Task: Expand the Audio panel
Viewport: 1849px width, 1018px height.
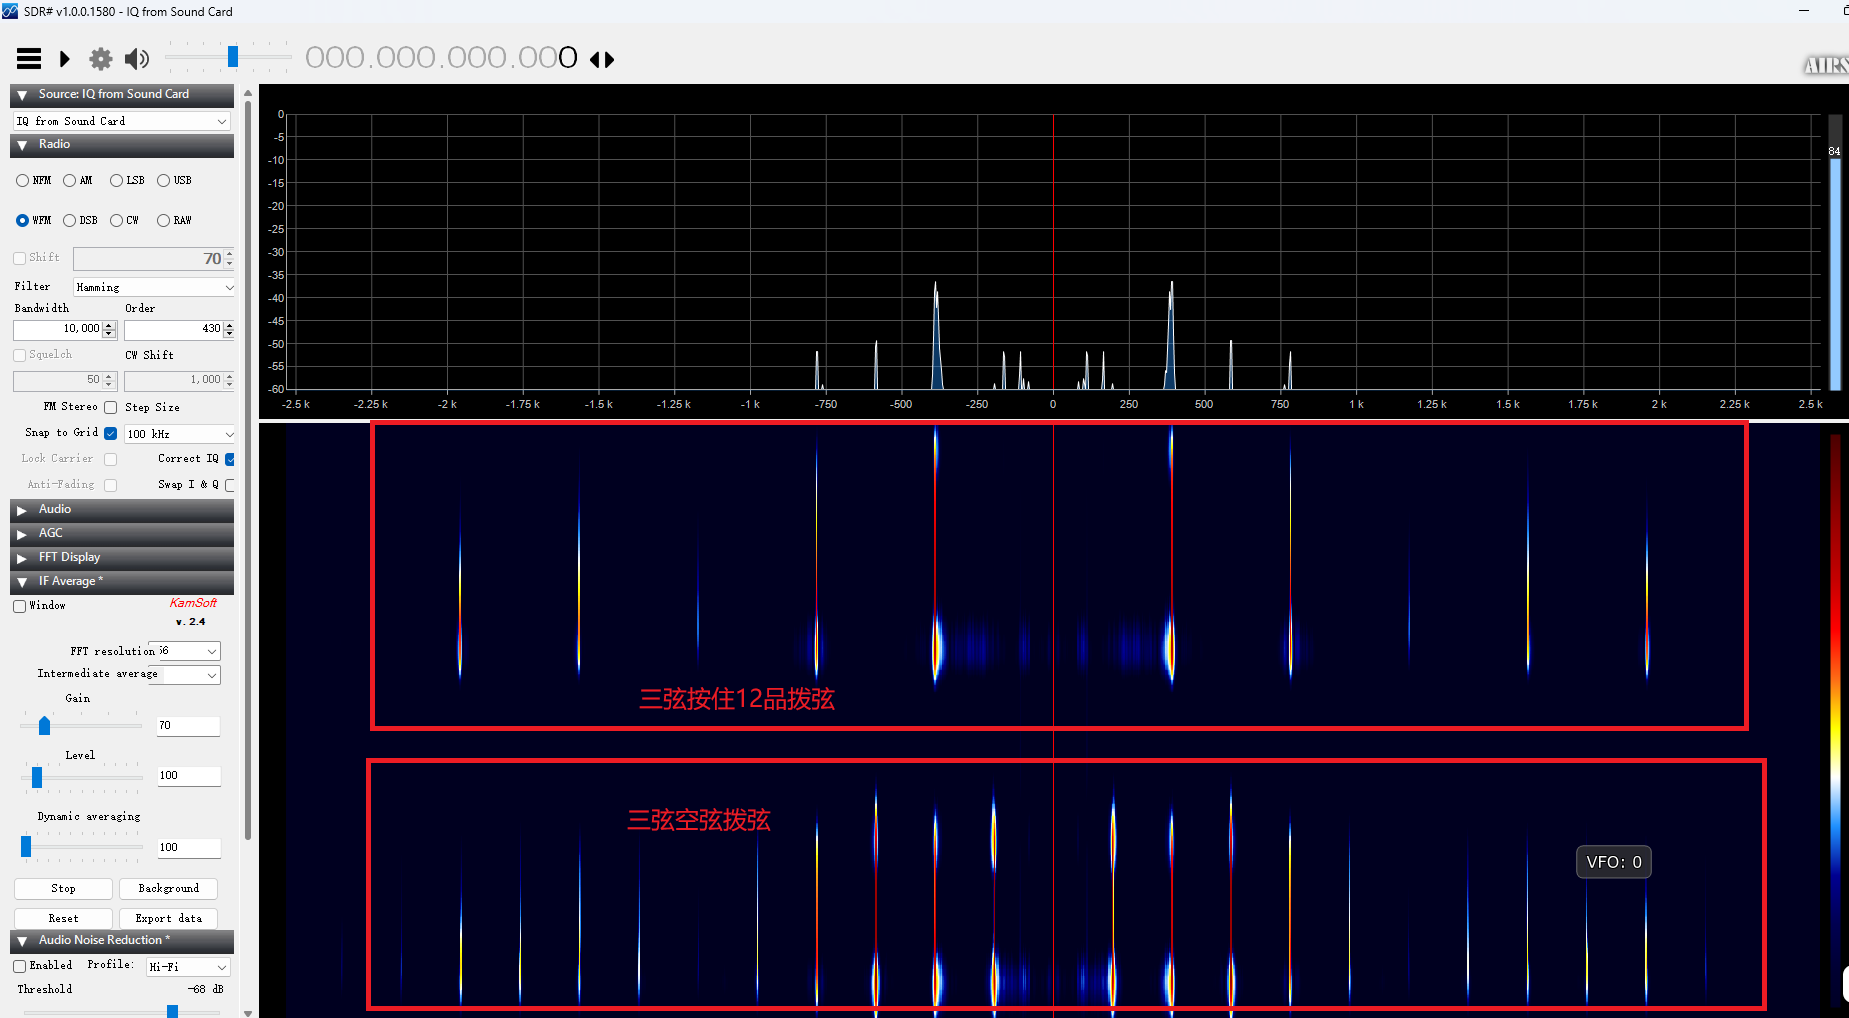Action: click(x=22, y=510)
